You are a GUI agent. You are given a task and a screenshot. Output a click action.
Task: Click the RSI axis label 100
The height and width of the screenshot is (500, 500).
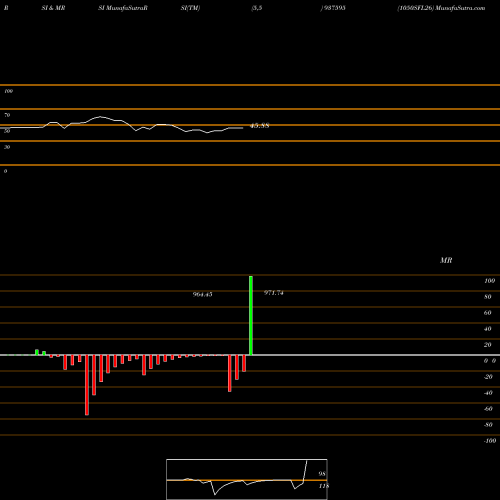click(x=8, y=91)
